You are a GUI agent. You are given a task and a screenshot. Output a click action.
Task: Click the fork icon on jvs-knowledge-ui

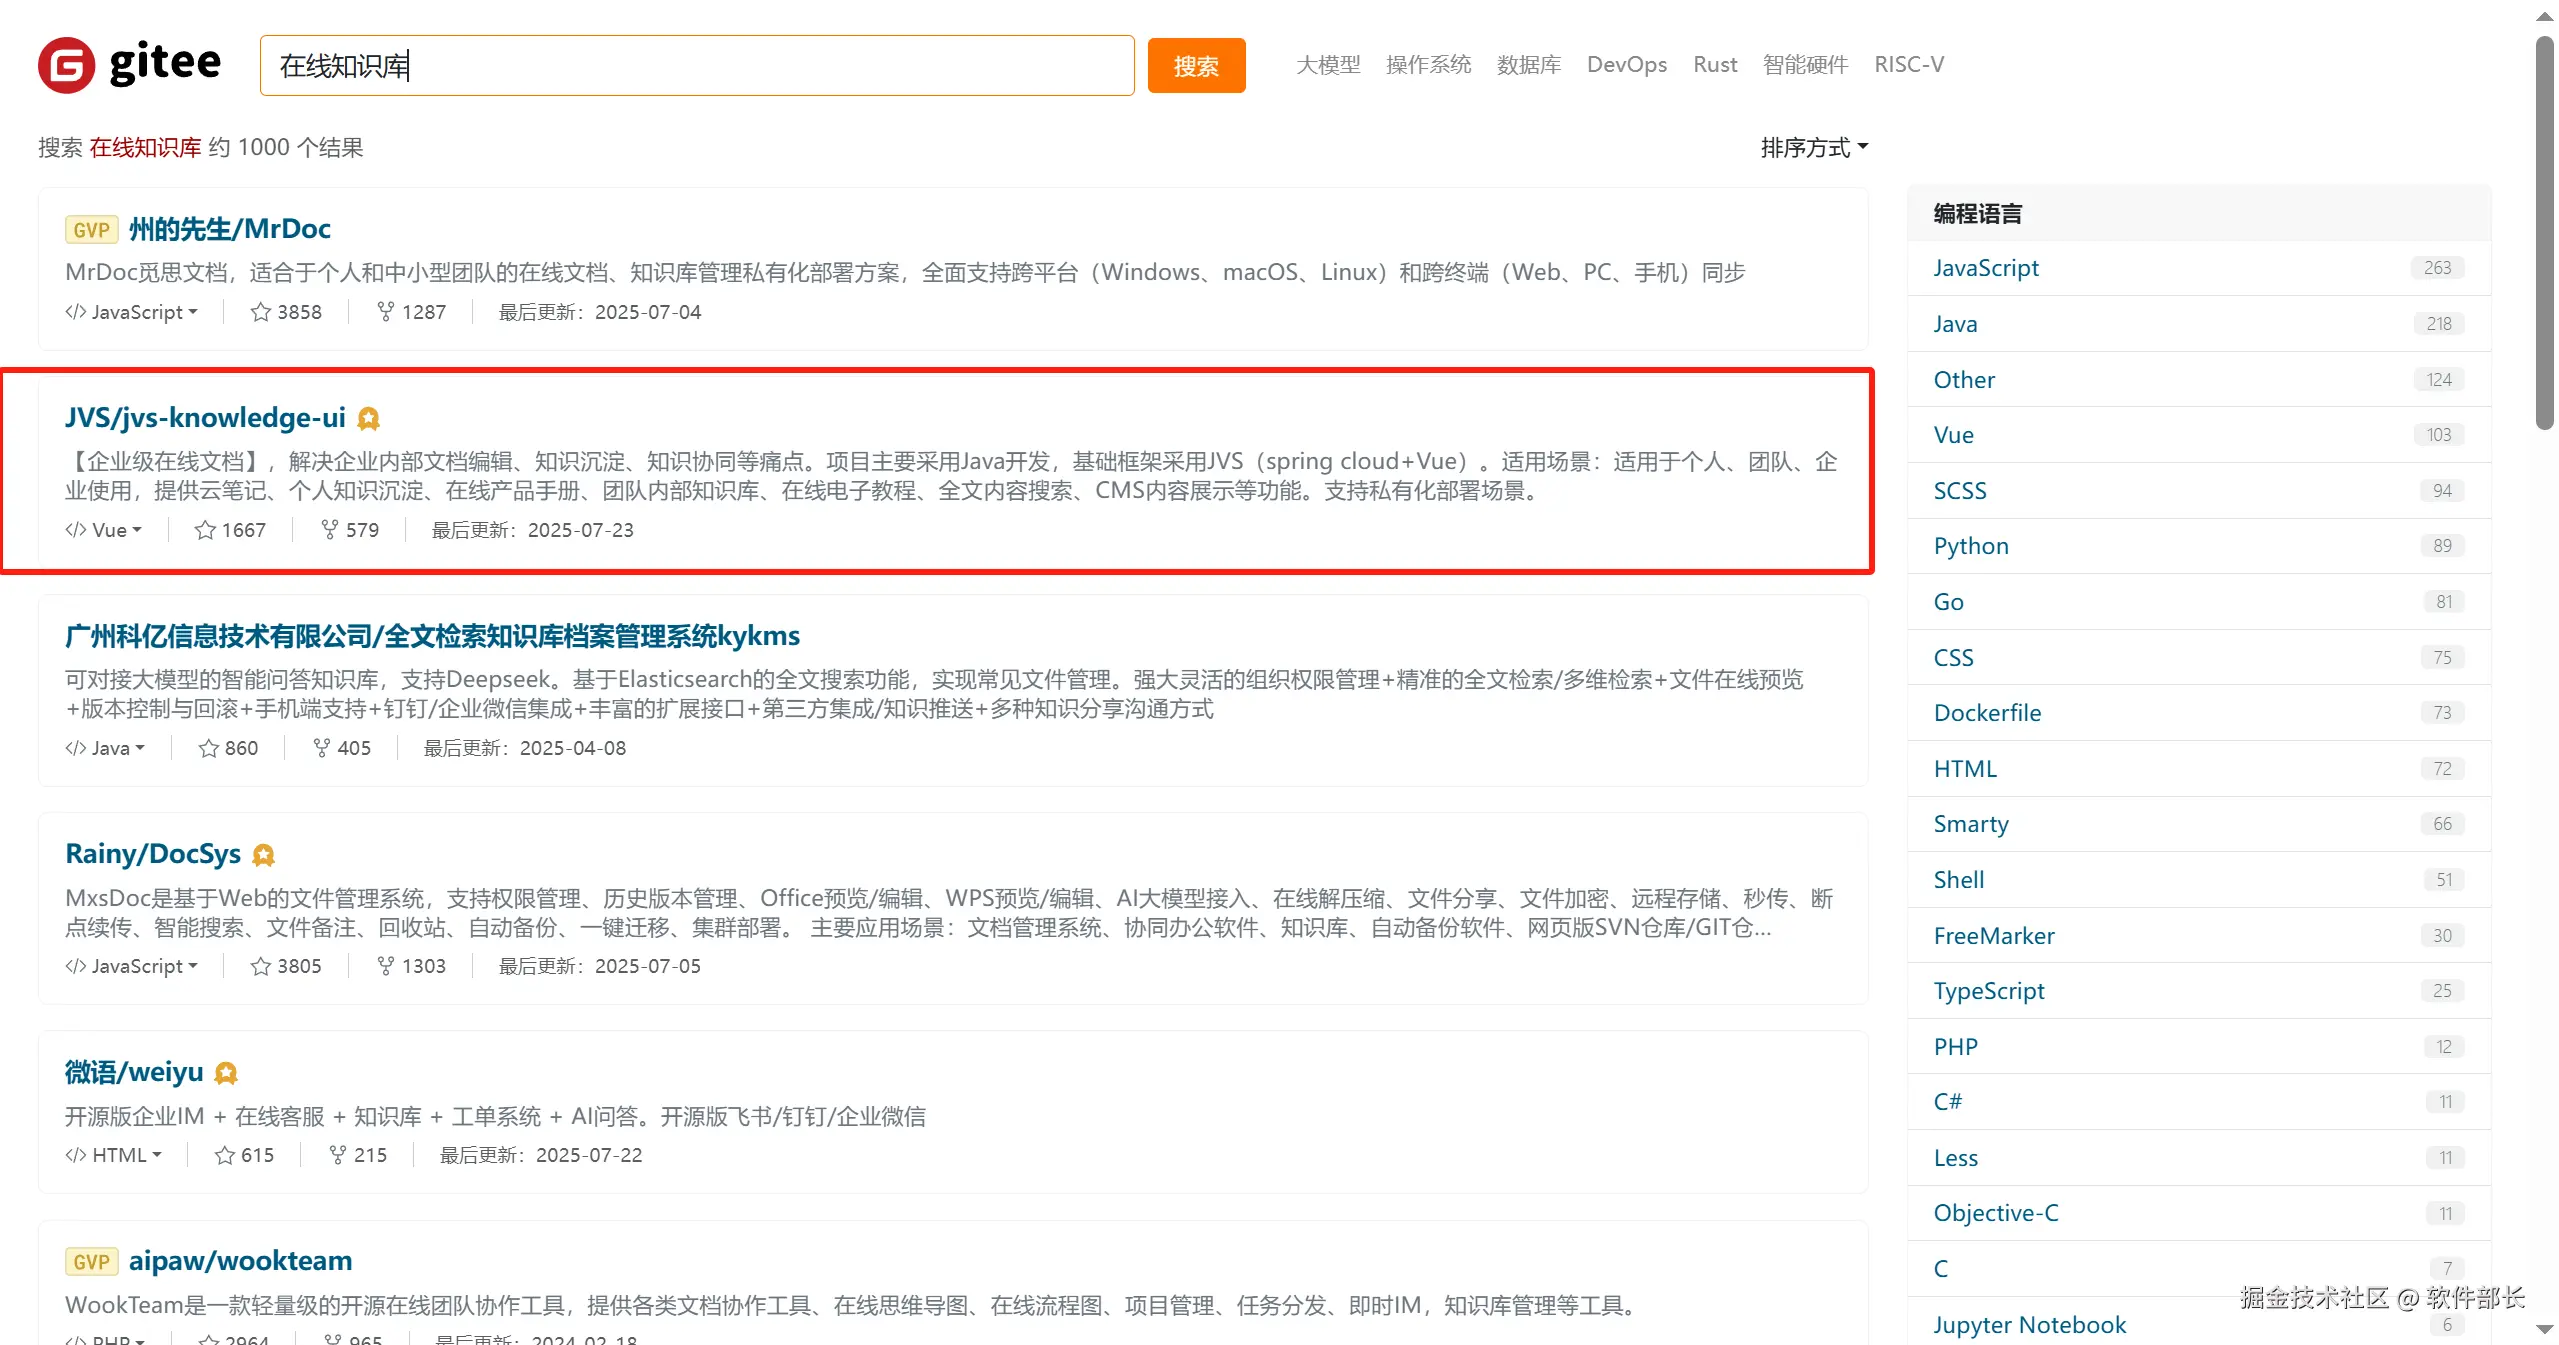click(329, 530)
